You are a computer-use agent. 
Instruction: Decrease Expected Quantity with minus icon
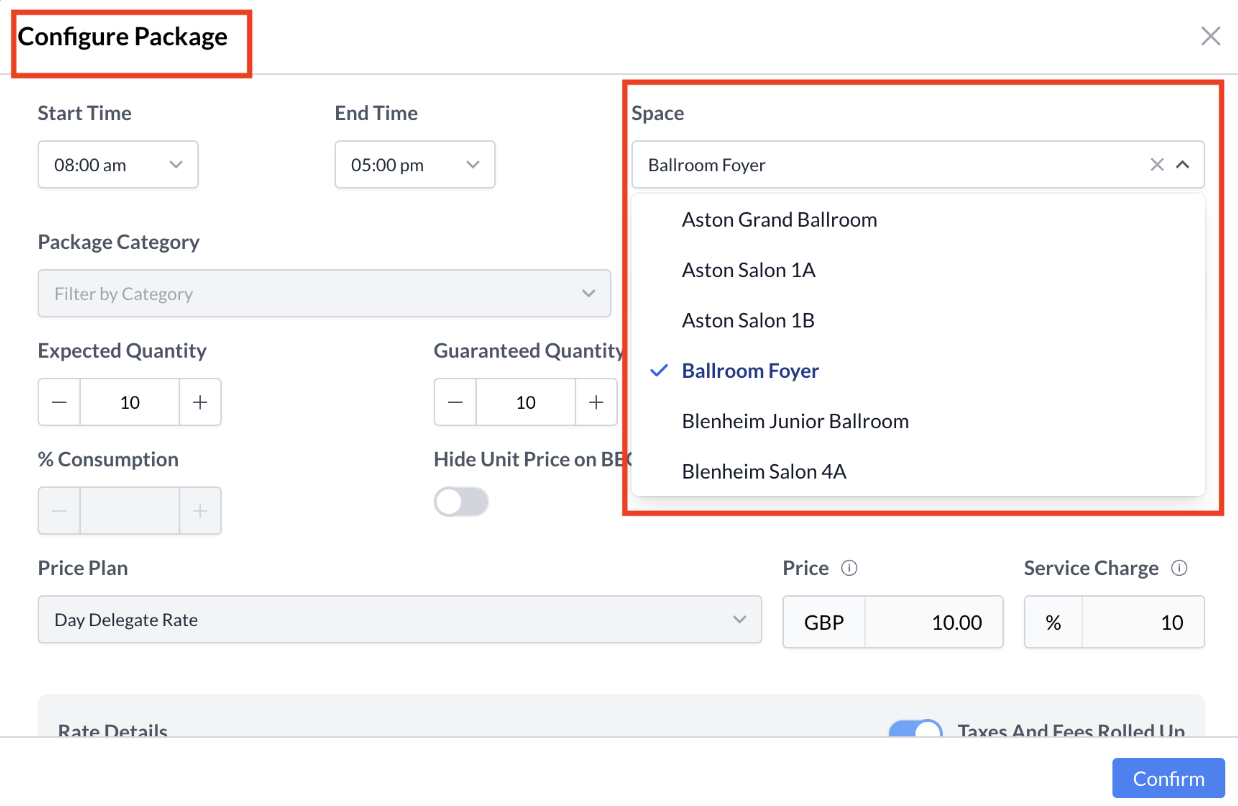click(x=59, y=402)
